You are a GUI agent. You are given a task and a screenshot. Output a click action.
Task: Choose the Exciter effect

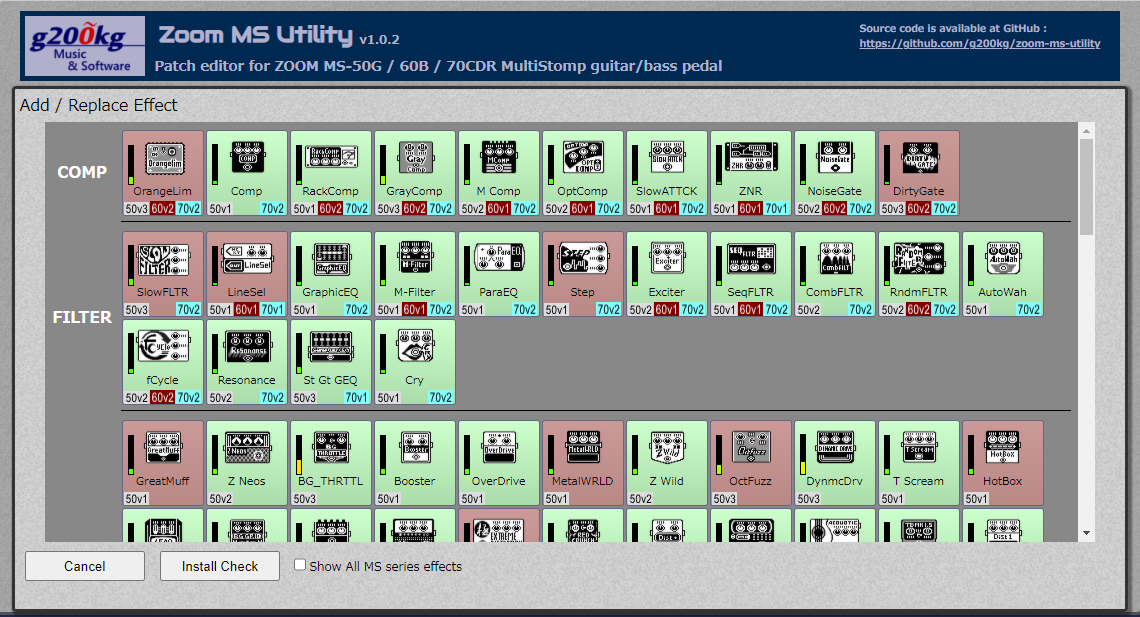pos(667,274)
